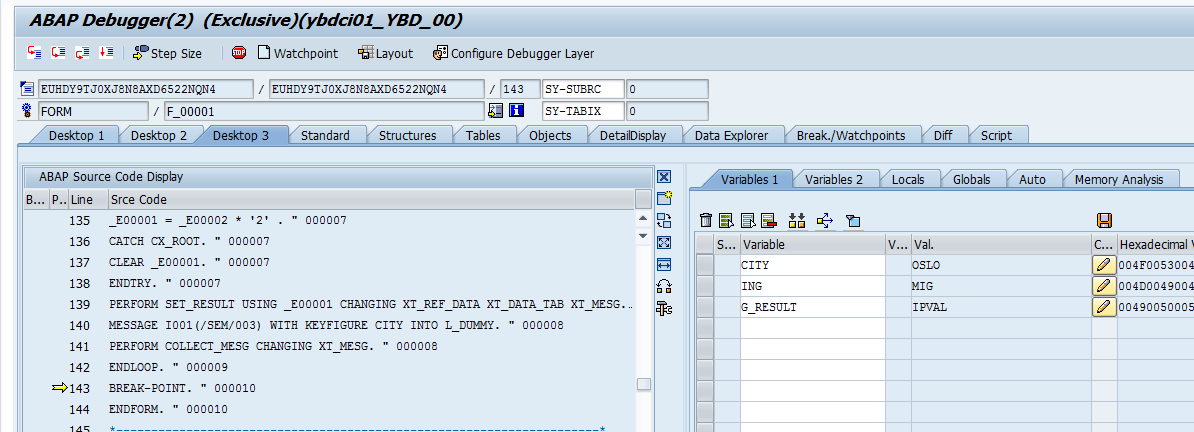Switch to the Break./Watchpoints tab
The height and width of the screenshot is (432, 1194).
pyautogui.click(x=851, y=136)
